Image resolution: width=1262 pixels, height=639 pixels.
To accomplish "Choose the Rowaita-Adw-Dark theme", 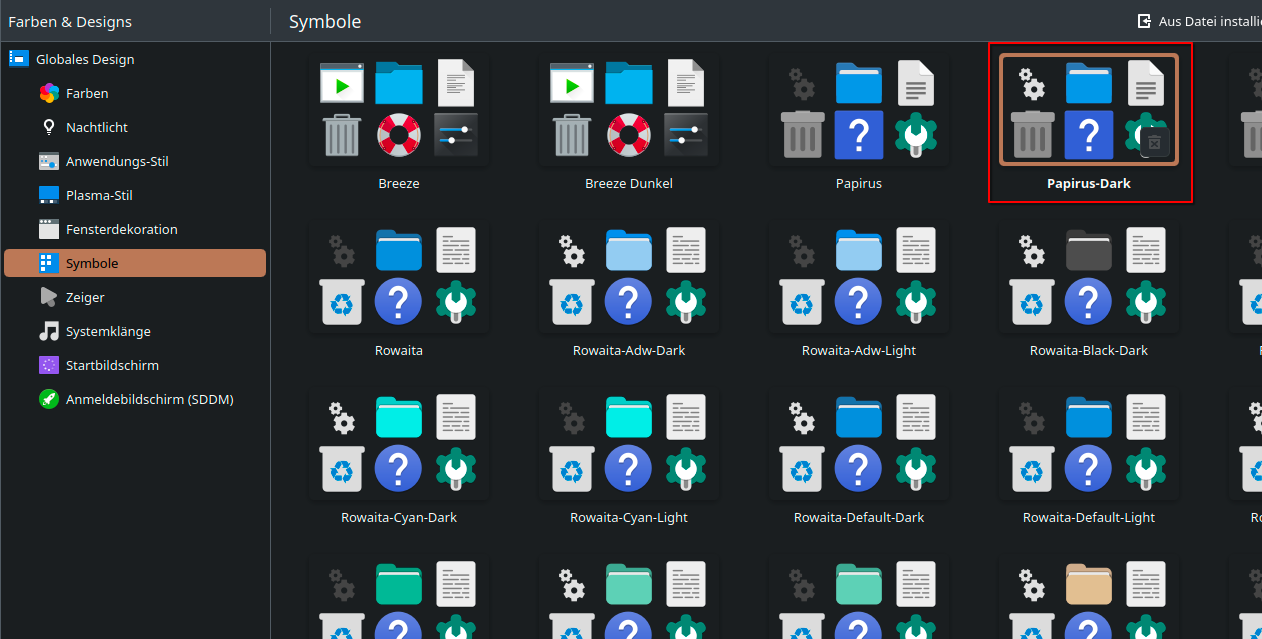I will pos(629,276).
